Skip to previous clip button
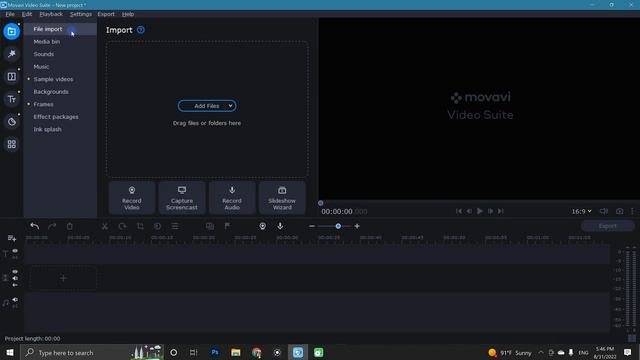640x360 pixels. click(x=459, y=211)
